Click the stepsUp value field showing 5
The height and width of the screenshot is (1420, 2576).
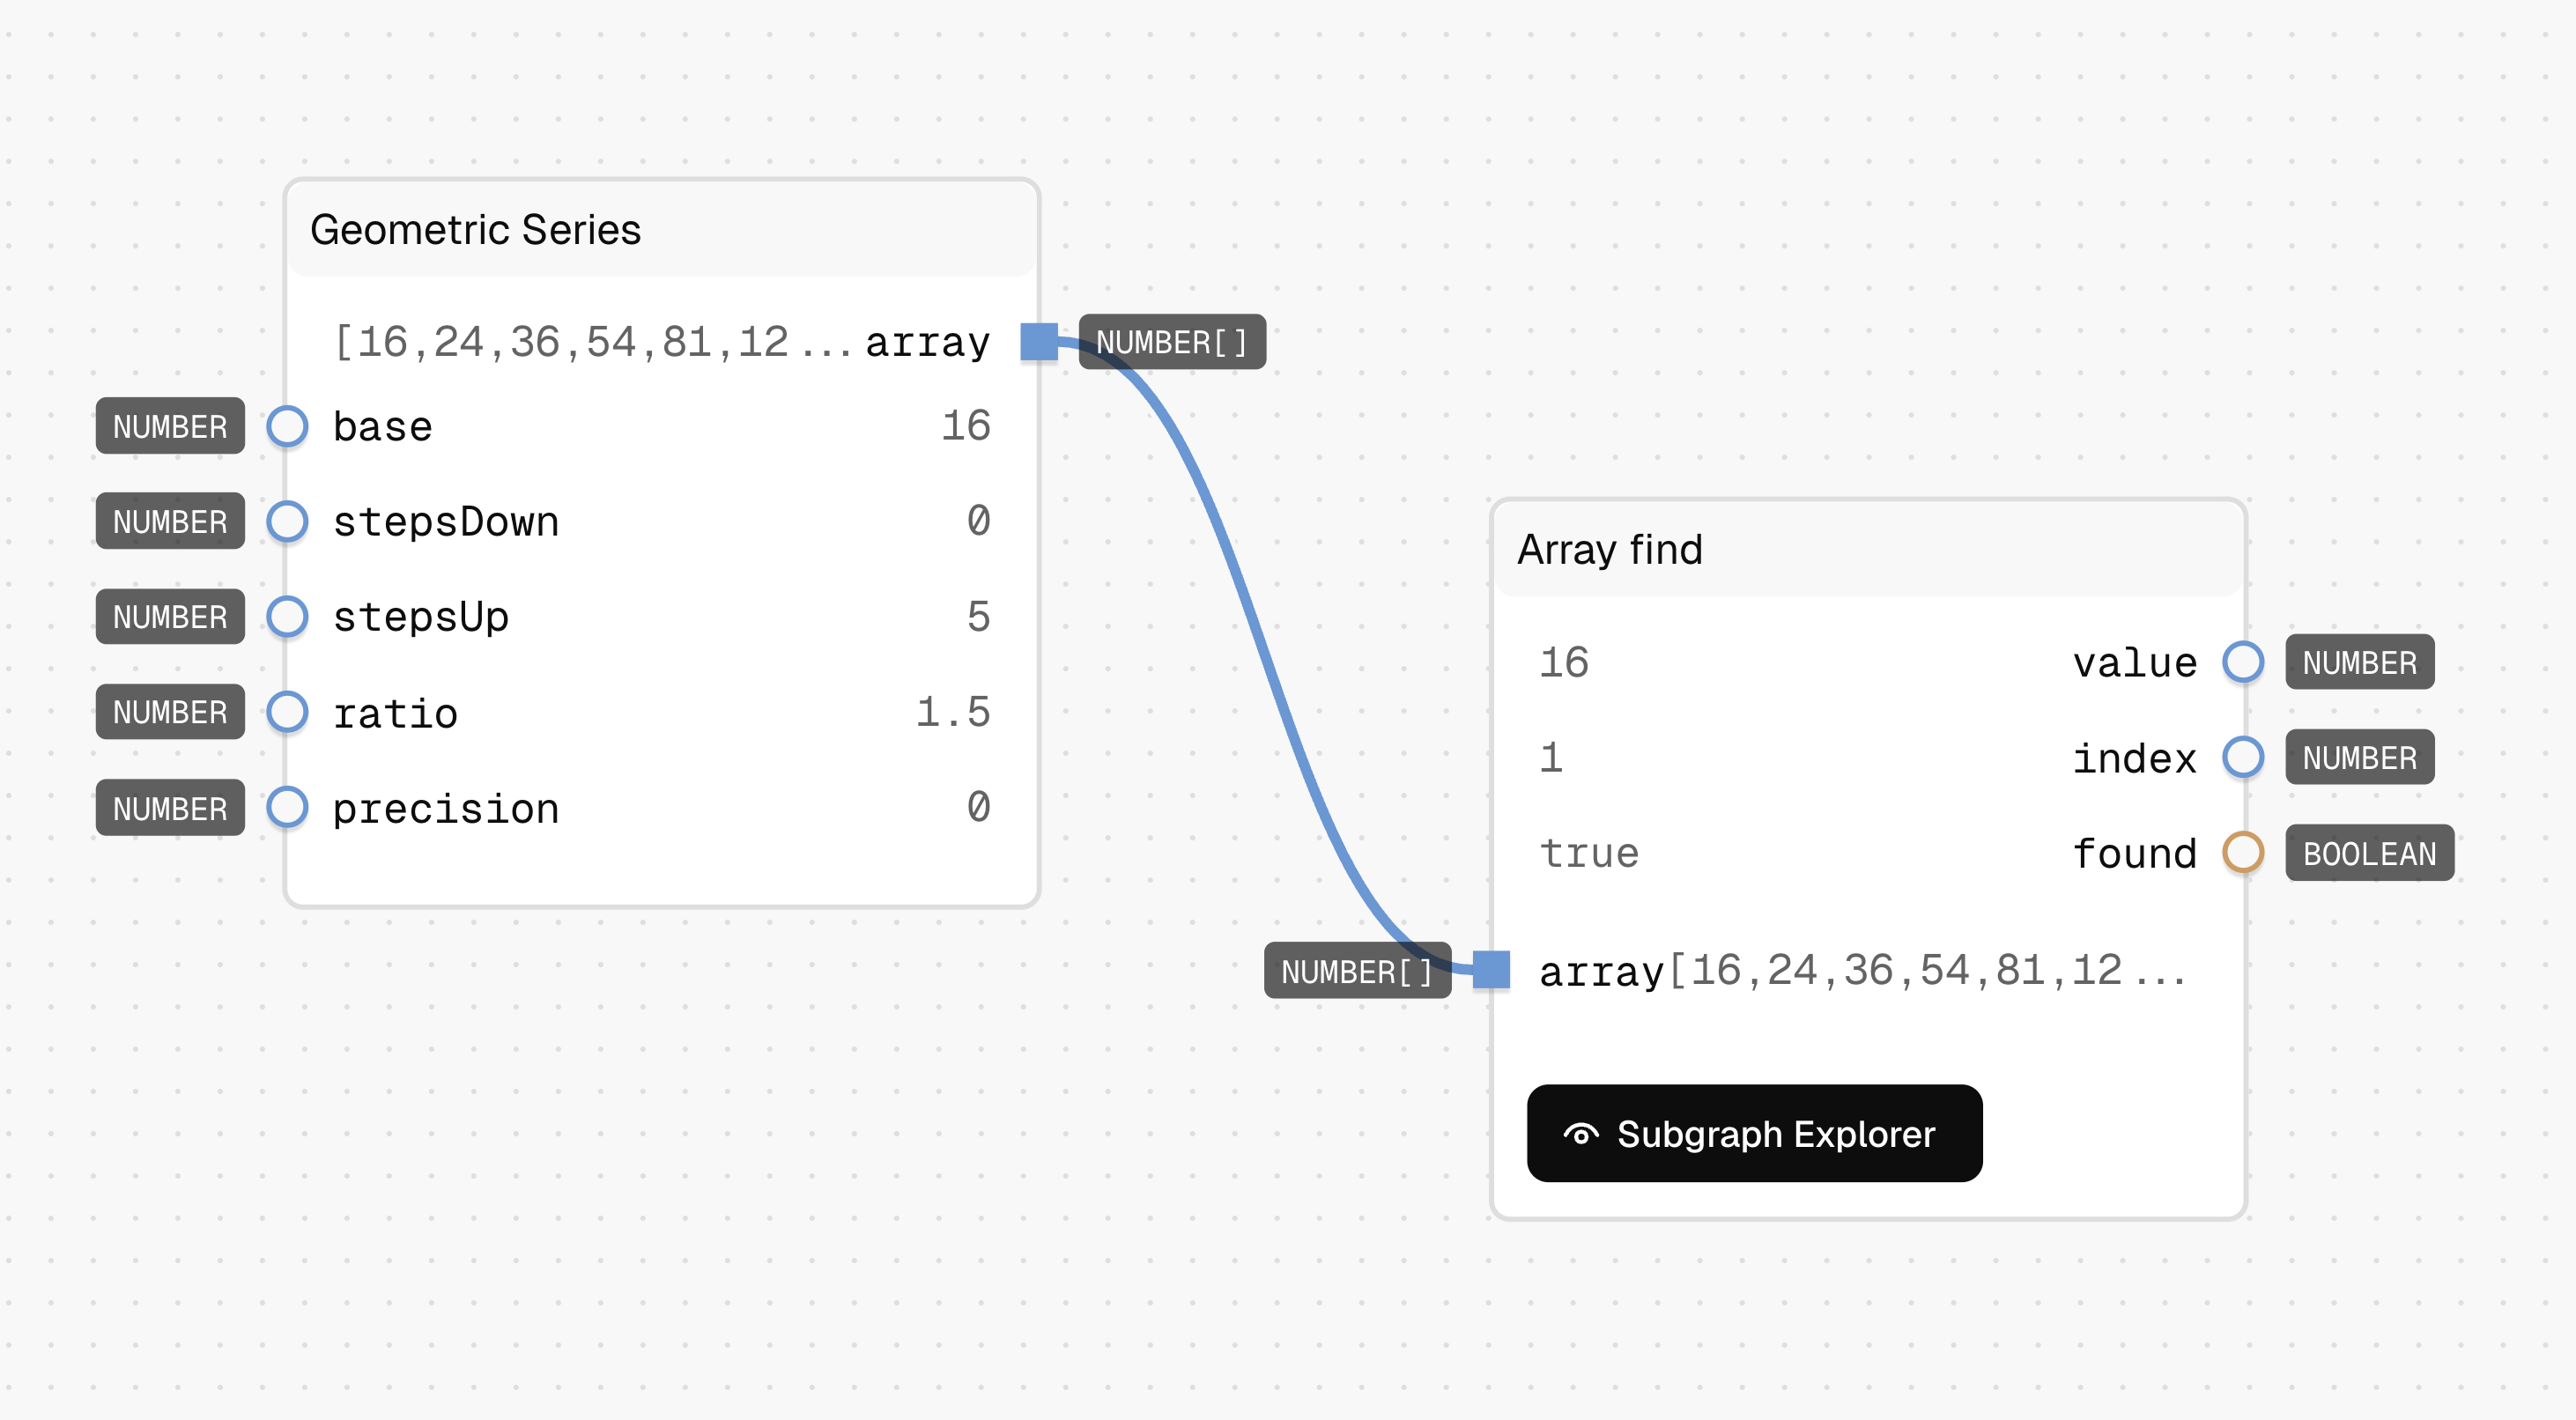(x=978, y=616)
